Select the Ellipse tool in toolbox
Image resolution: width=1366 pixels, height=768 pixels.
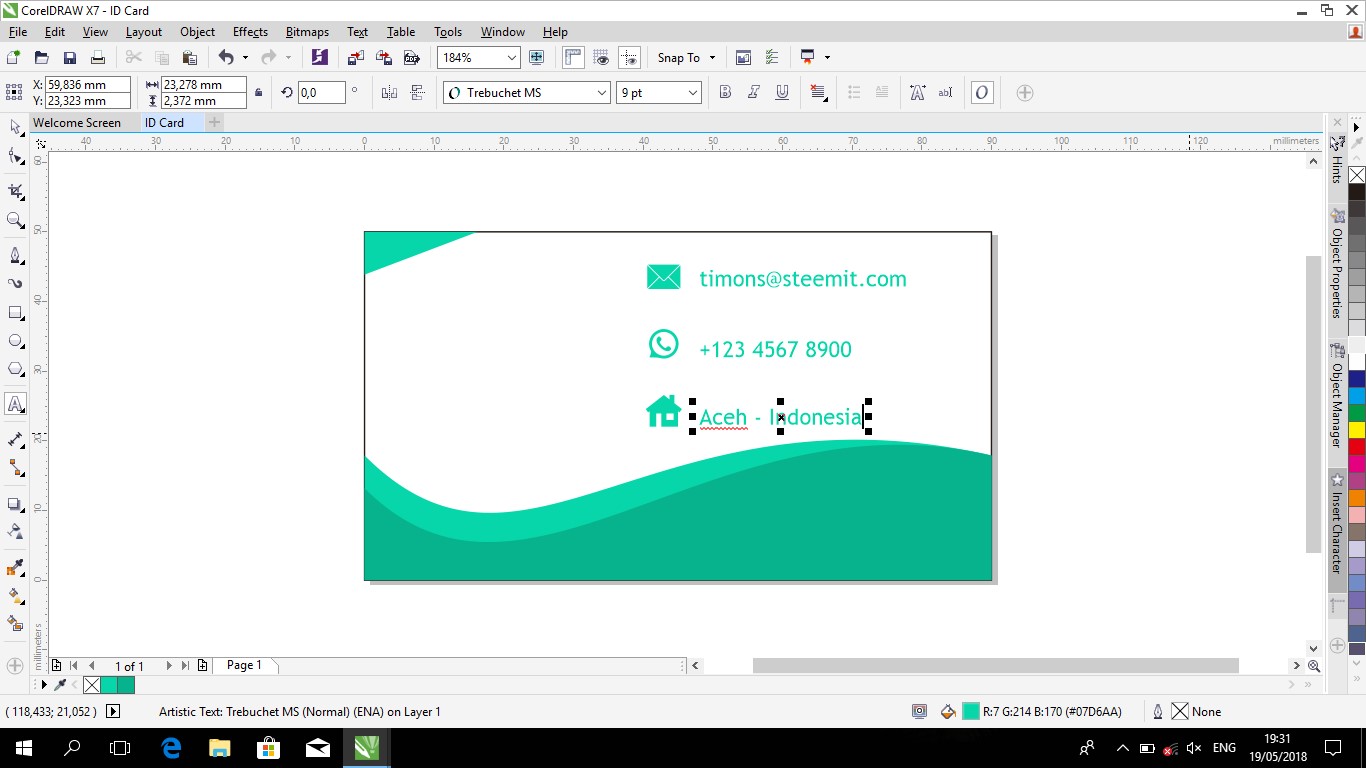16,341
